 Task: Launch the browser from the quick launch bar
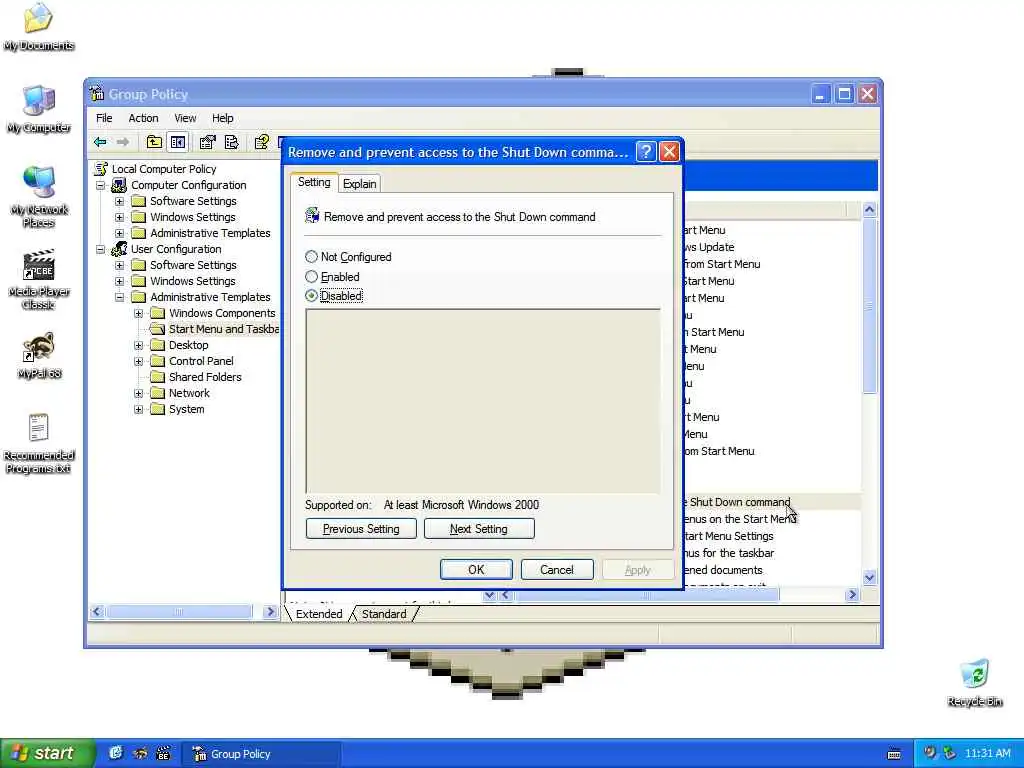click(116, 753)
